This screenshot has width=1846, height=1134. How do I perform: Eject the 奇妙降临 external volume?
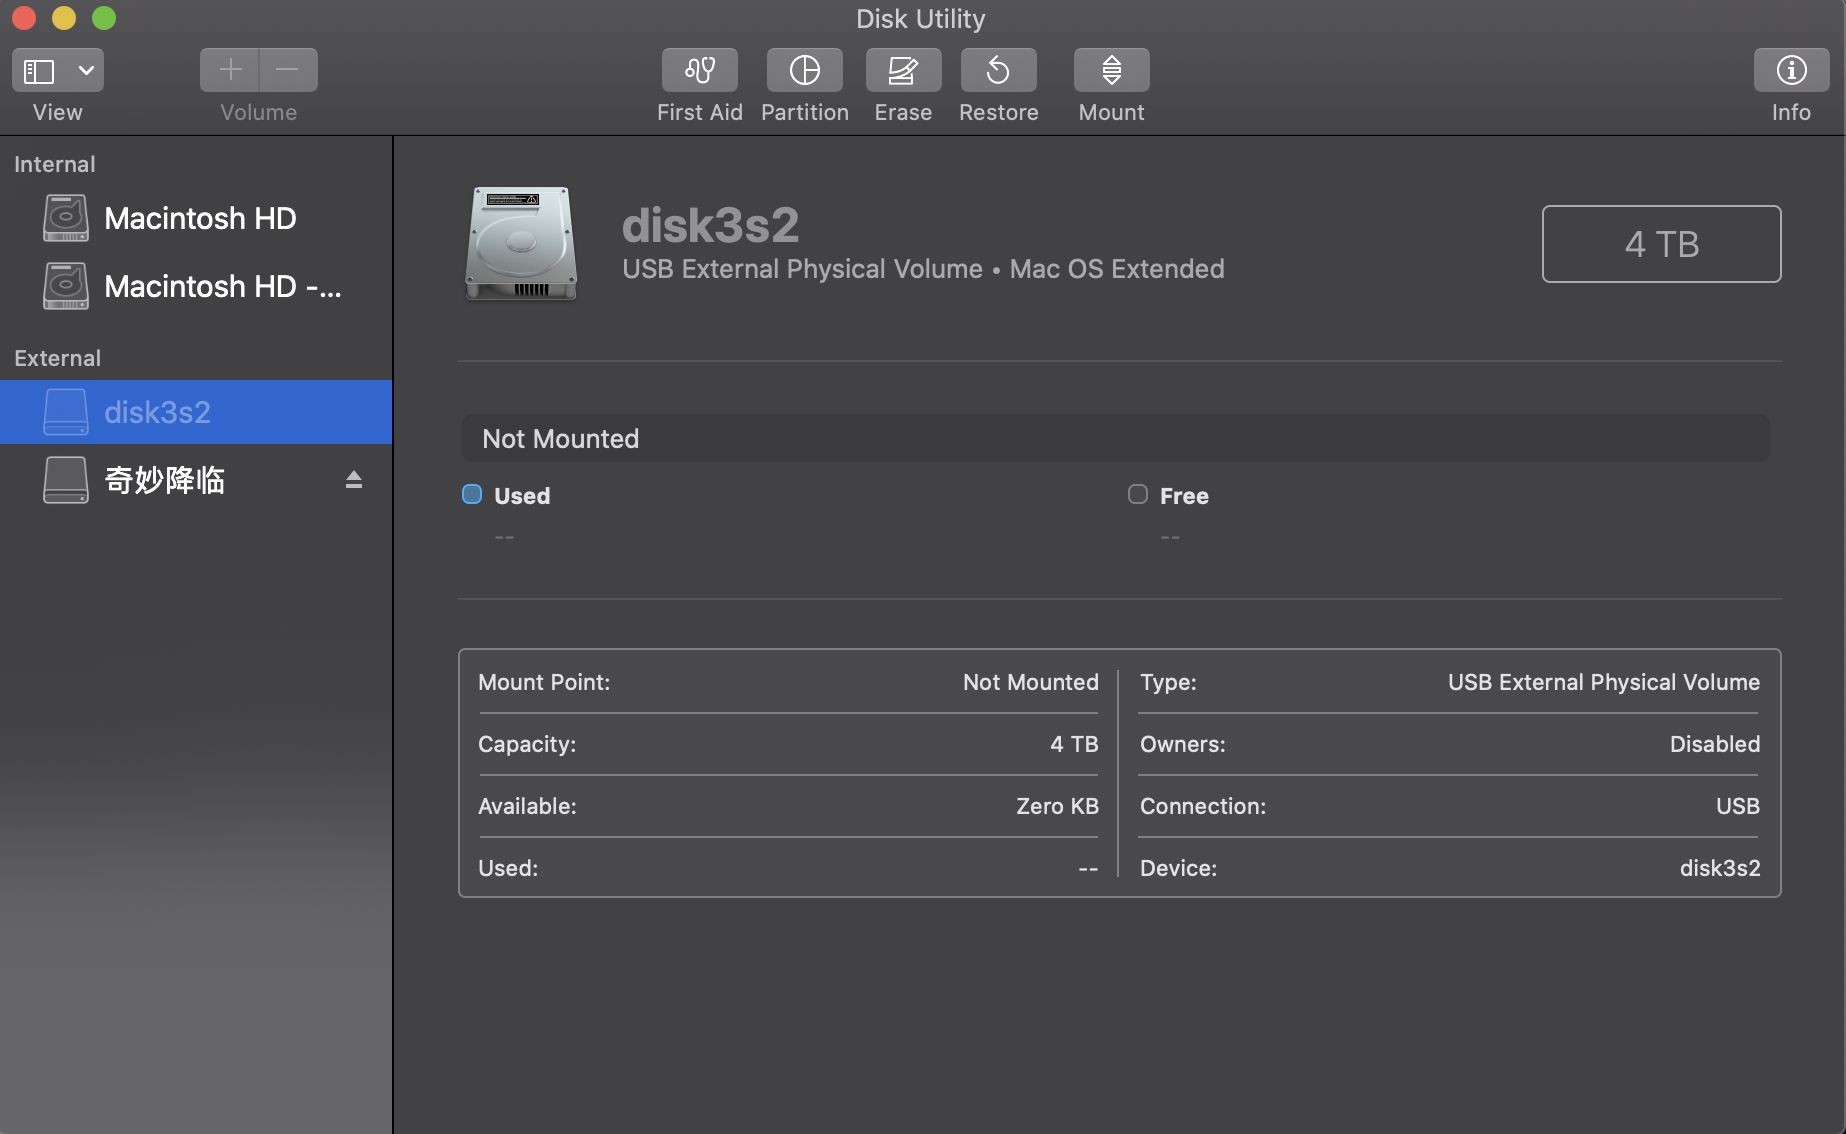353,480
